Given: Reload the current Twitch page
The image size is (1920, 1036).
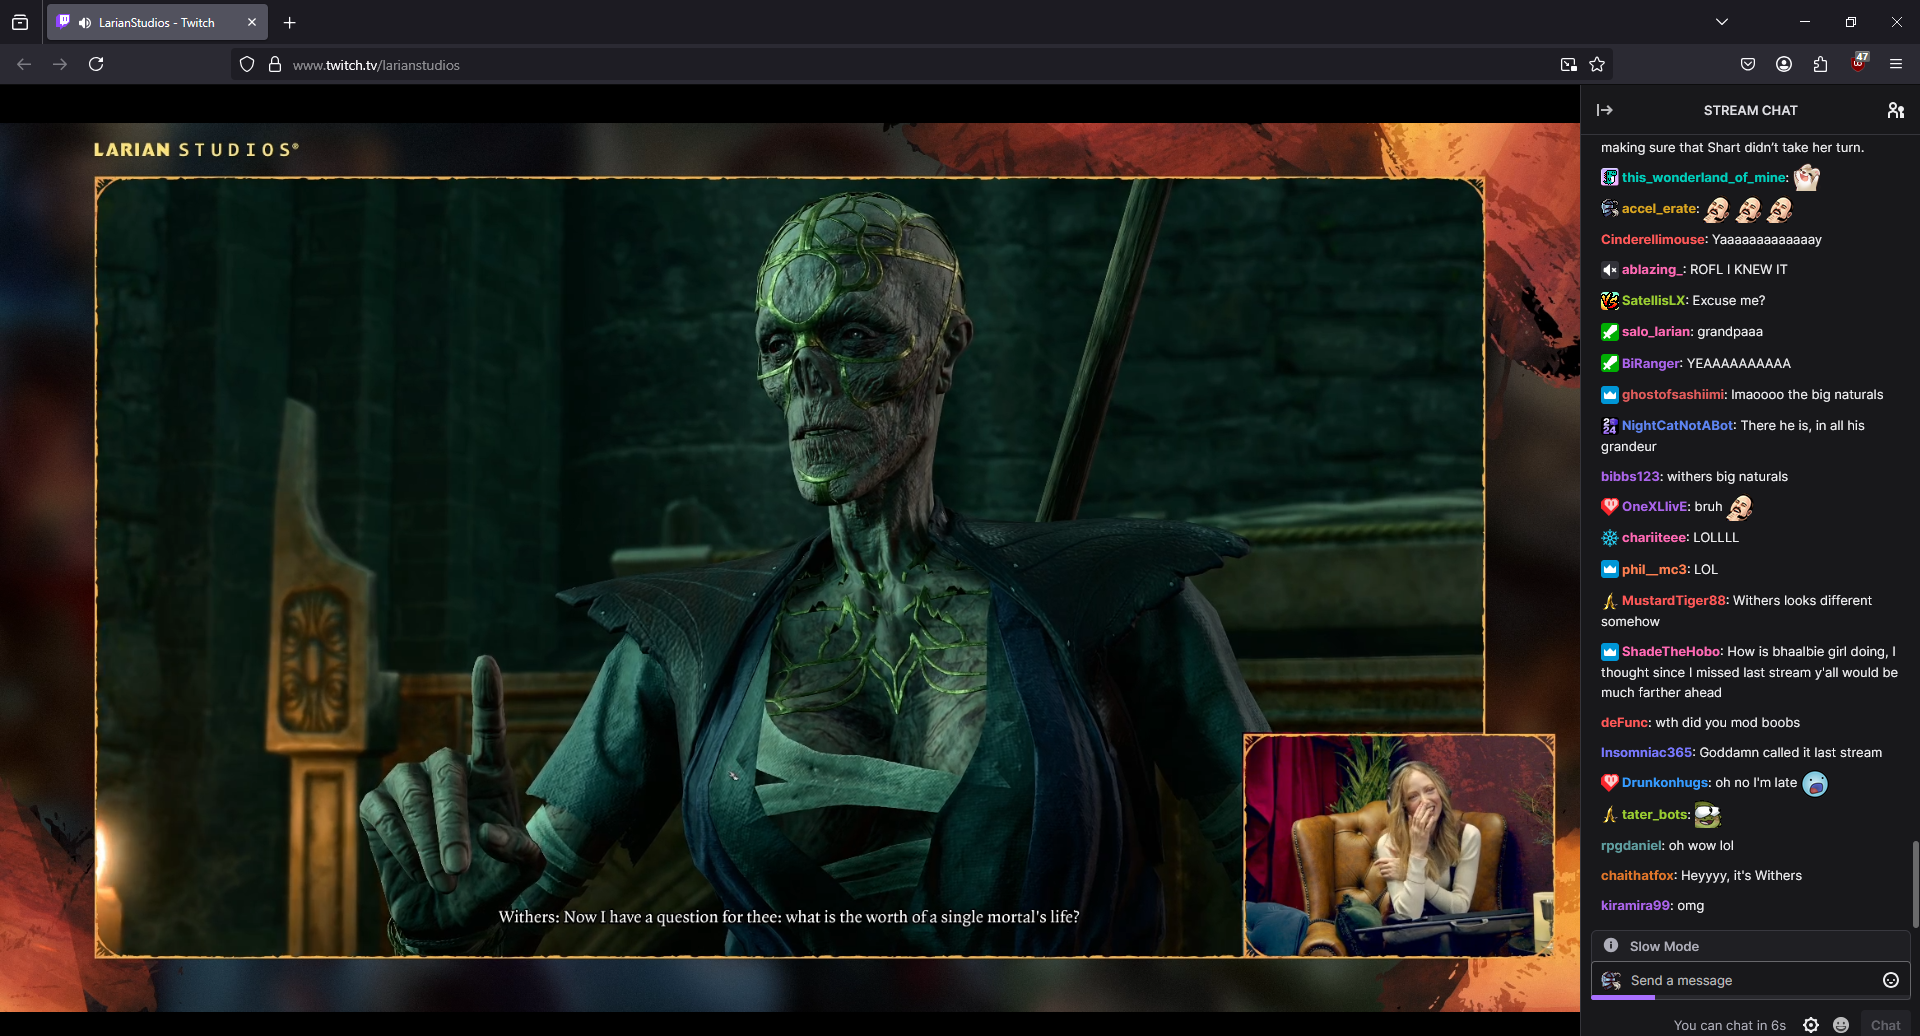Looking at the screenshot, I should point(96,64).
